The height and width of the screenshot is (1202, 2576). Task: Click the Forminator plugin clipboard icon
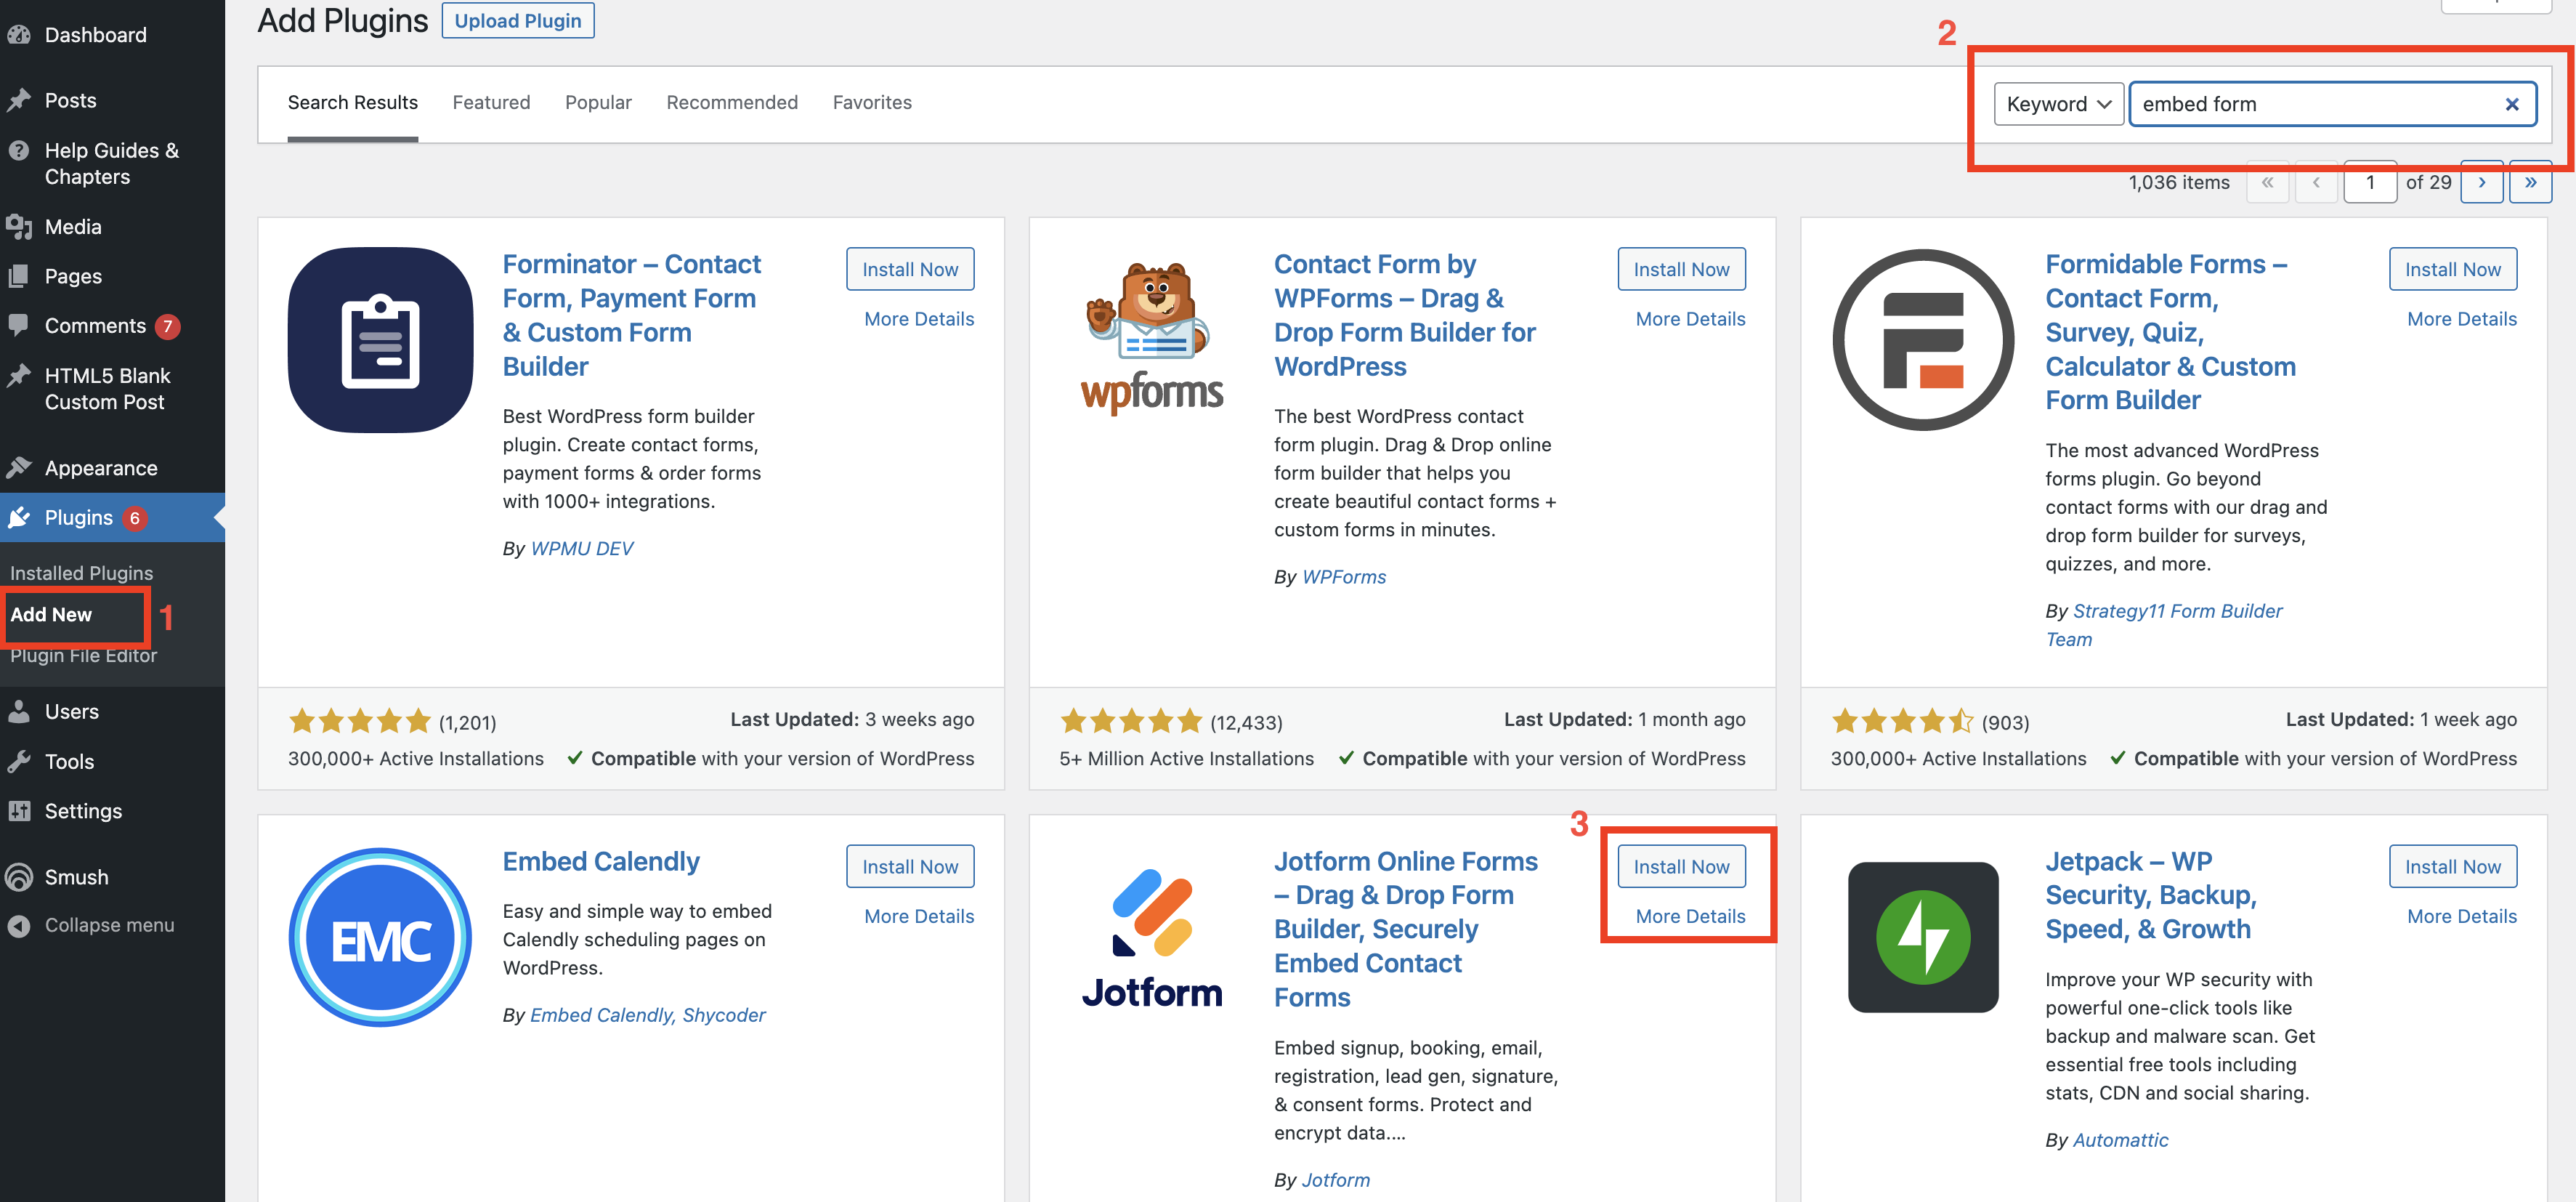click(x=380, y=340)
